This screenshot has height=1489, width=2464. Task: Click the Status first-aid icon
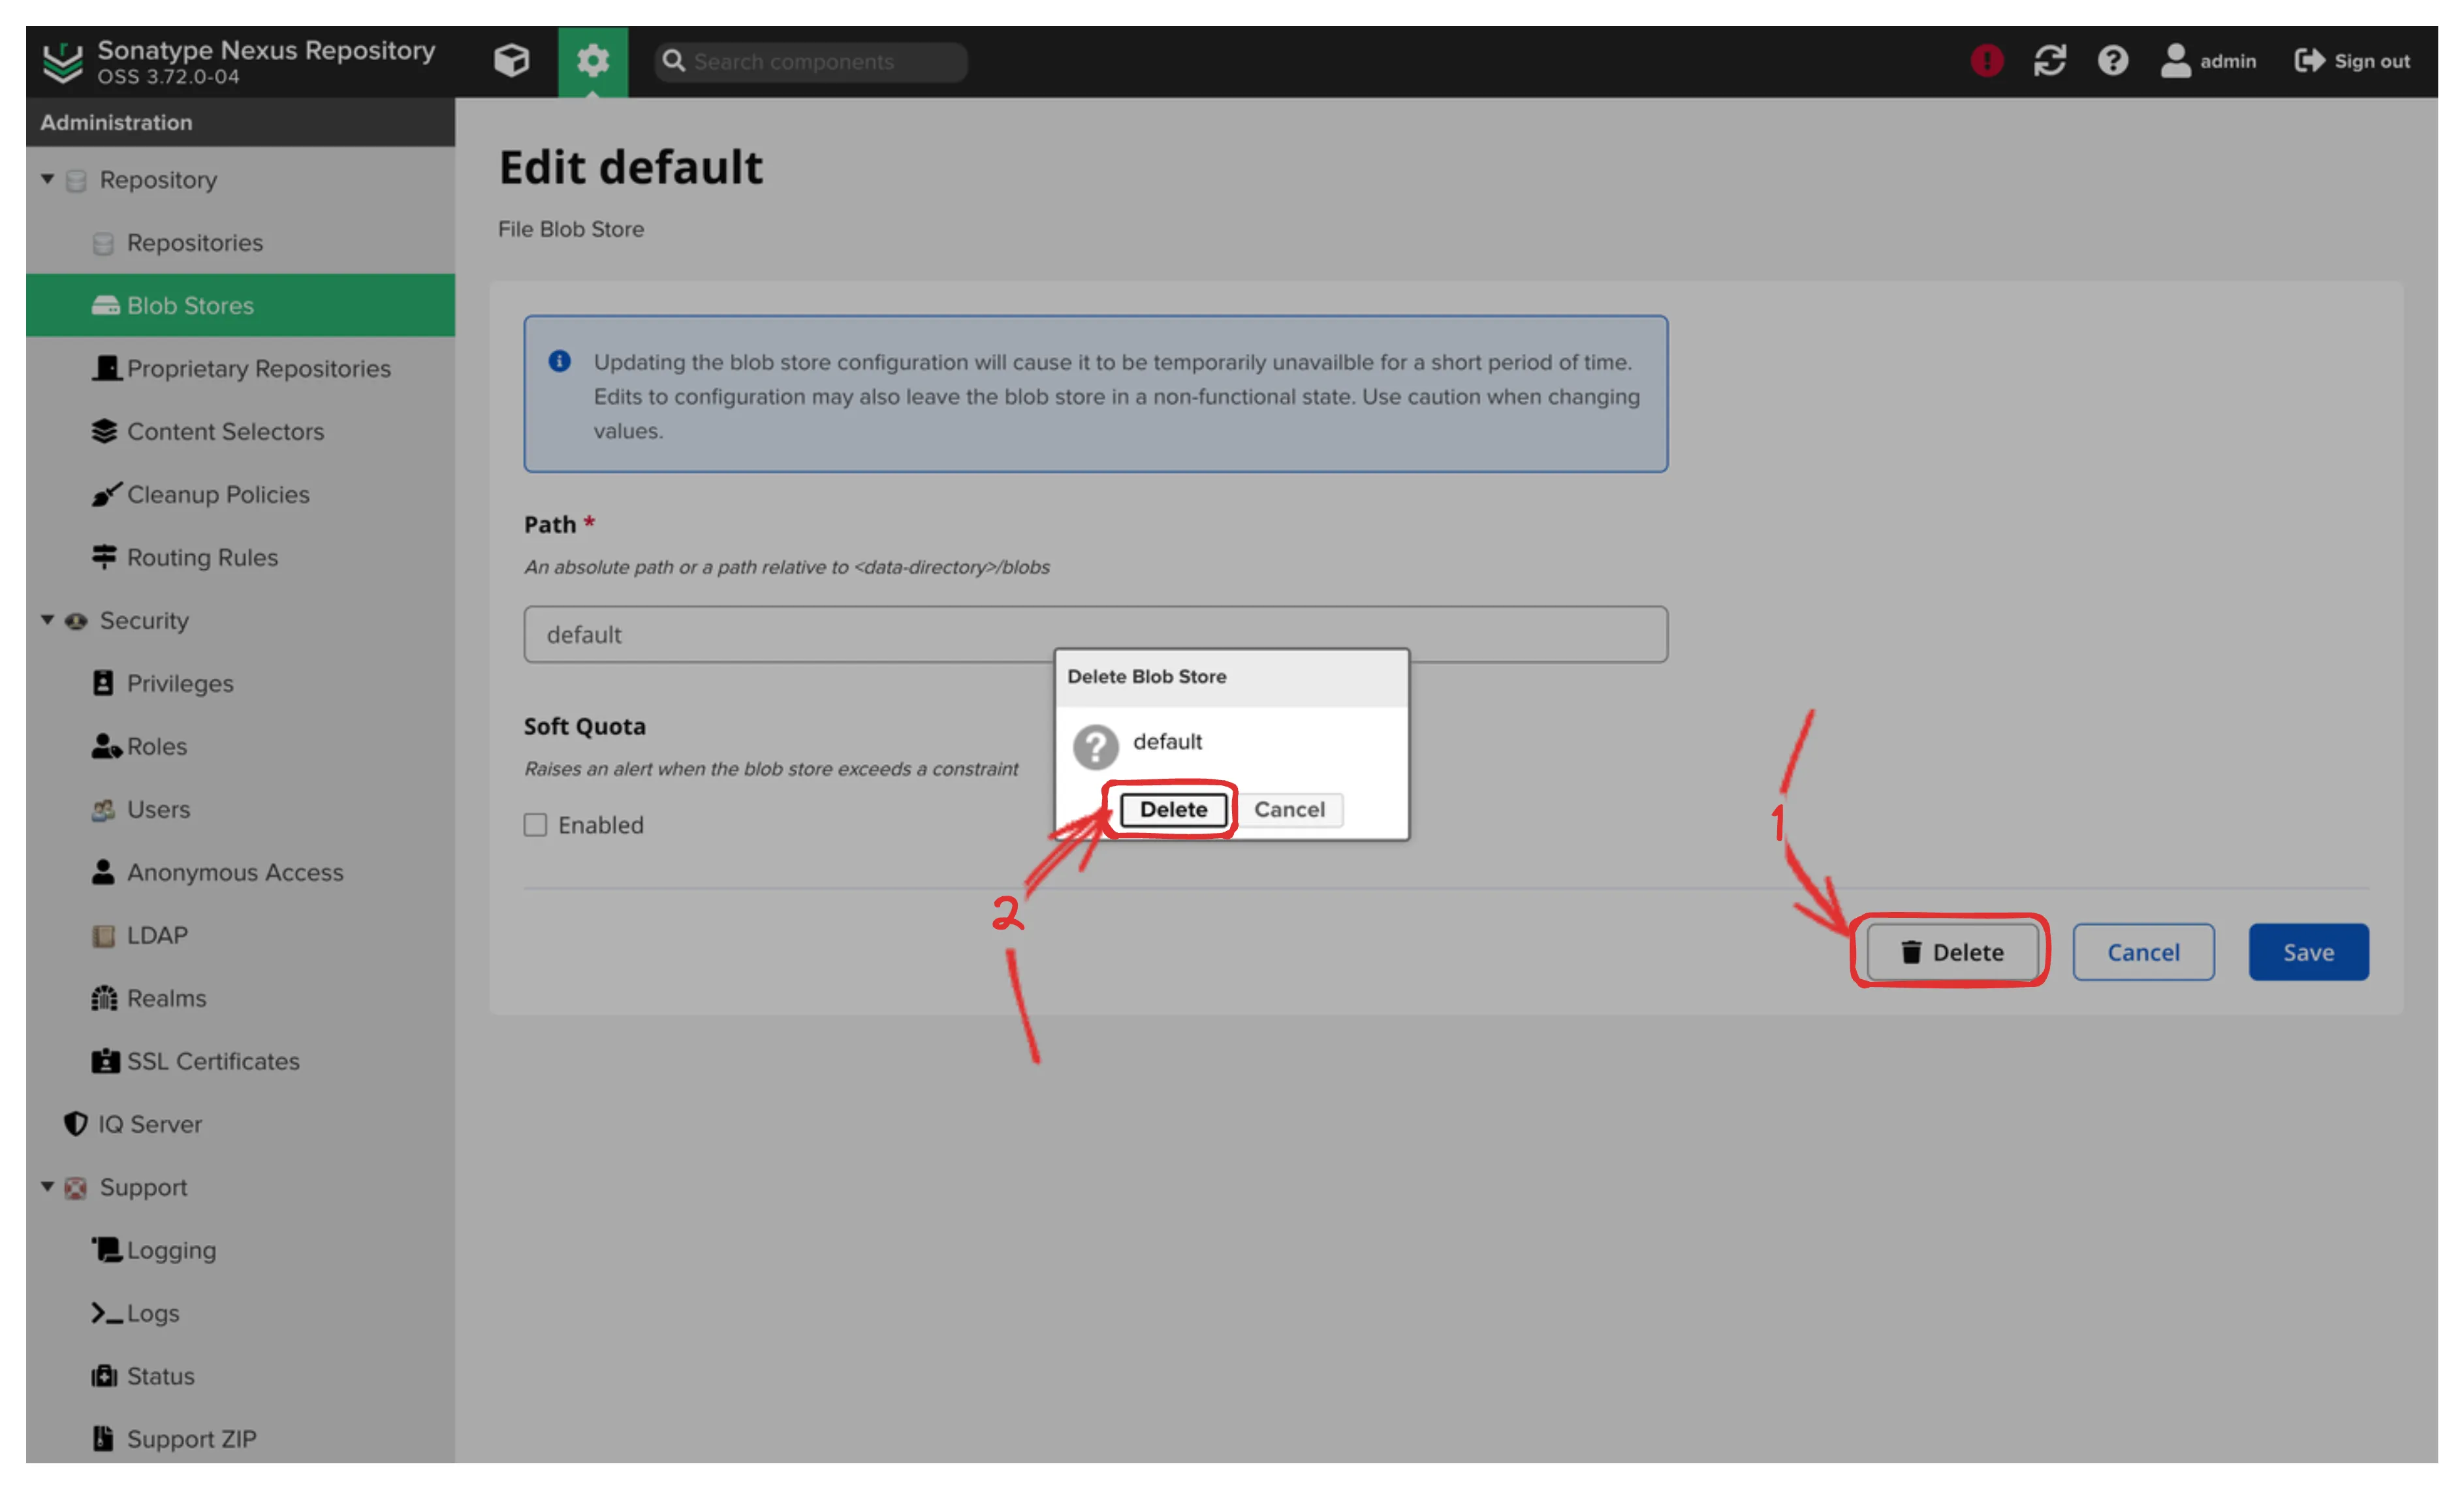click(104, 1376)
